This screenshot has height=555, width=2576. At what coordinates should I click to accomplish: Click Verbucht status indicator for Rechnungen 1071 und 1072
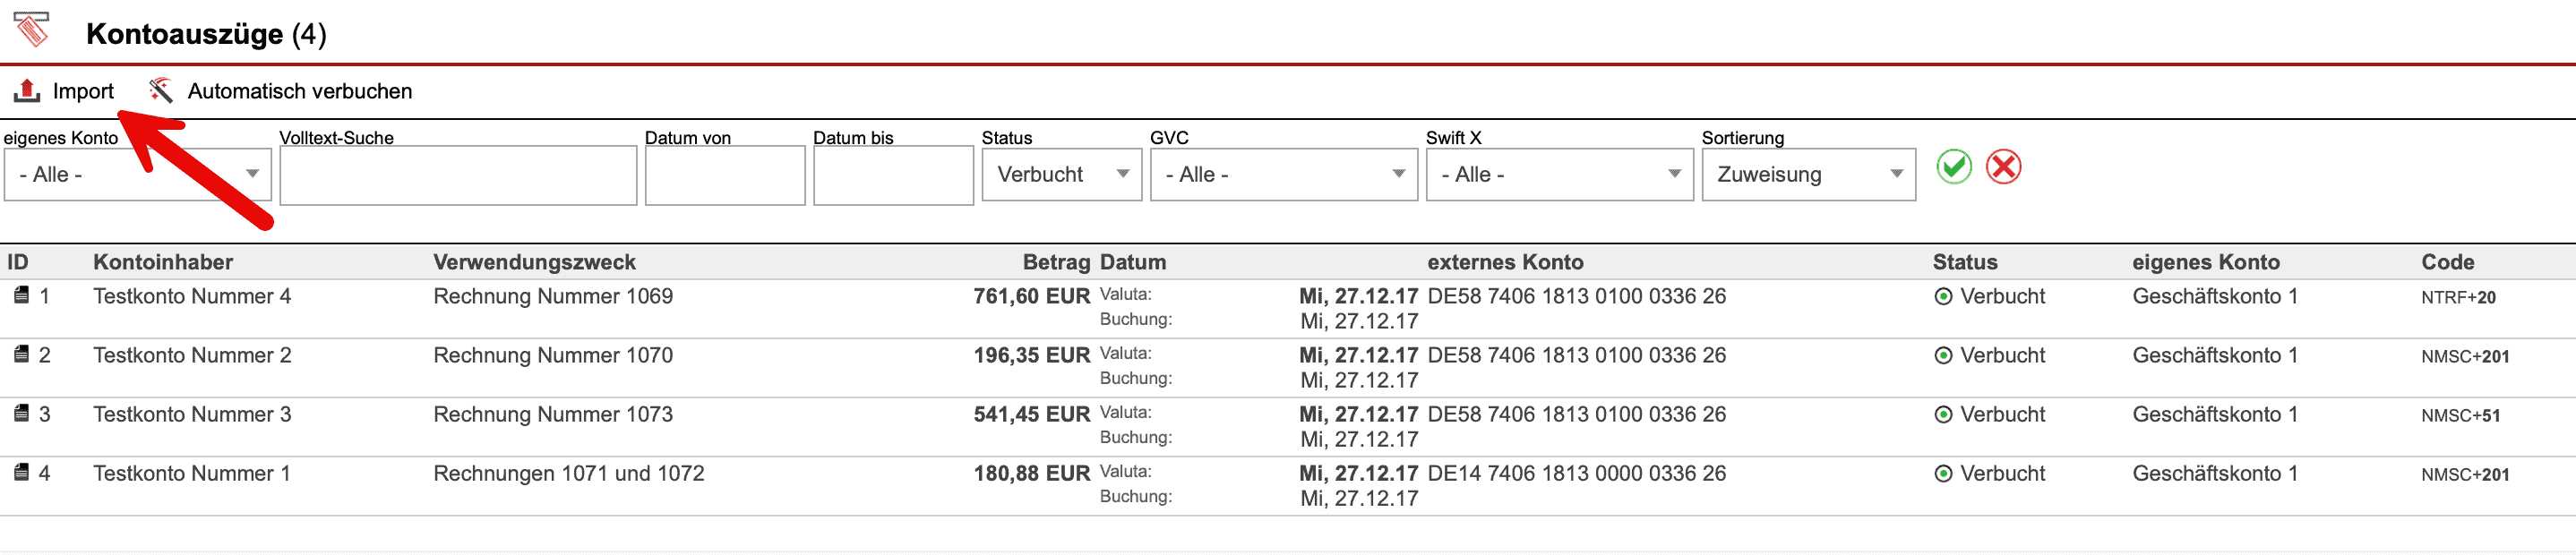[x=1943, y=474]
